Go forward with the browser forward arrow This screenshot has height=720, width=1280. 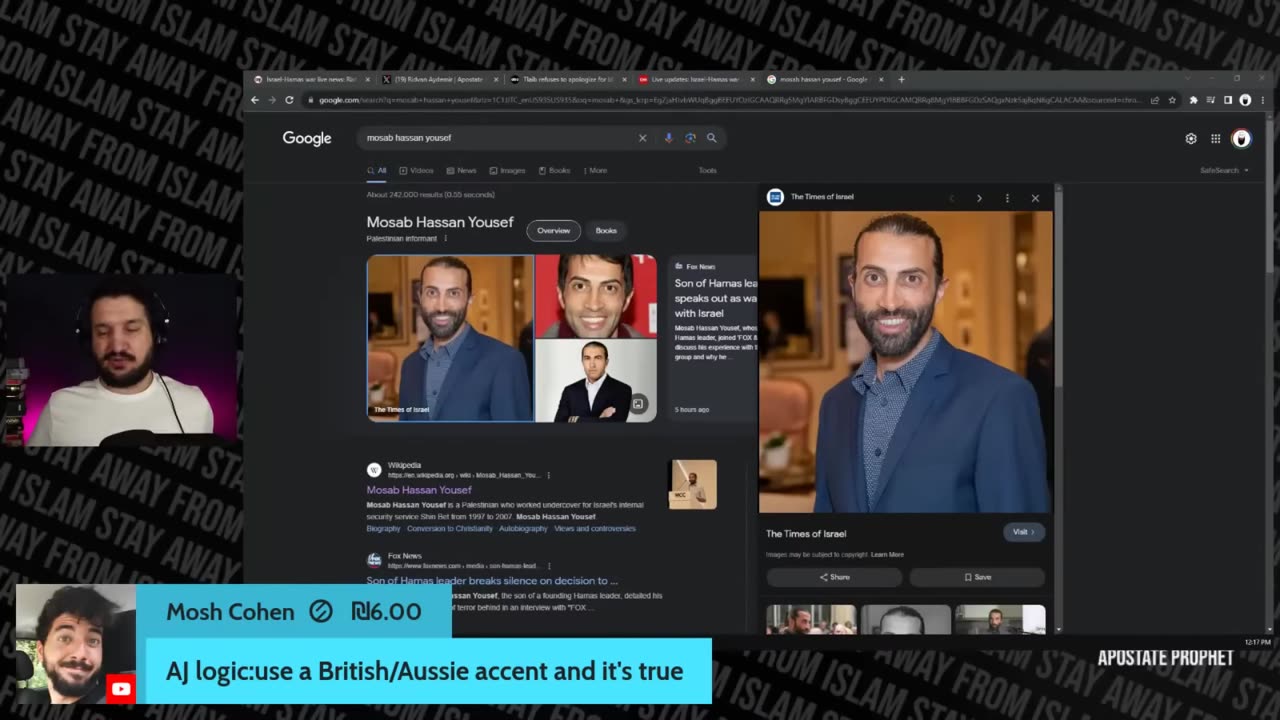pyautogui.click(x=271, y=100)
